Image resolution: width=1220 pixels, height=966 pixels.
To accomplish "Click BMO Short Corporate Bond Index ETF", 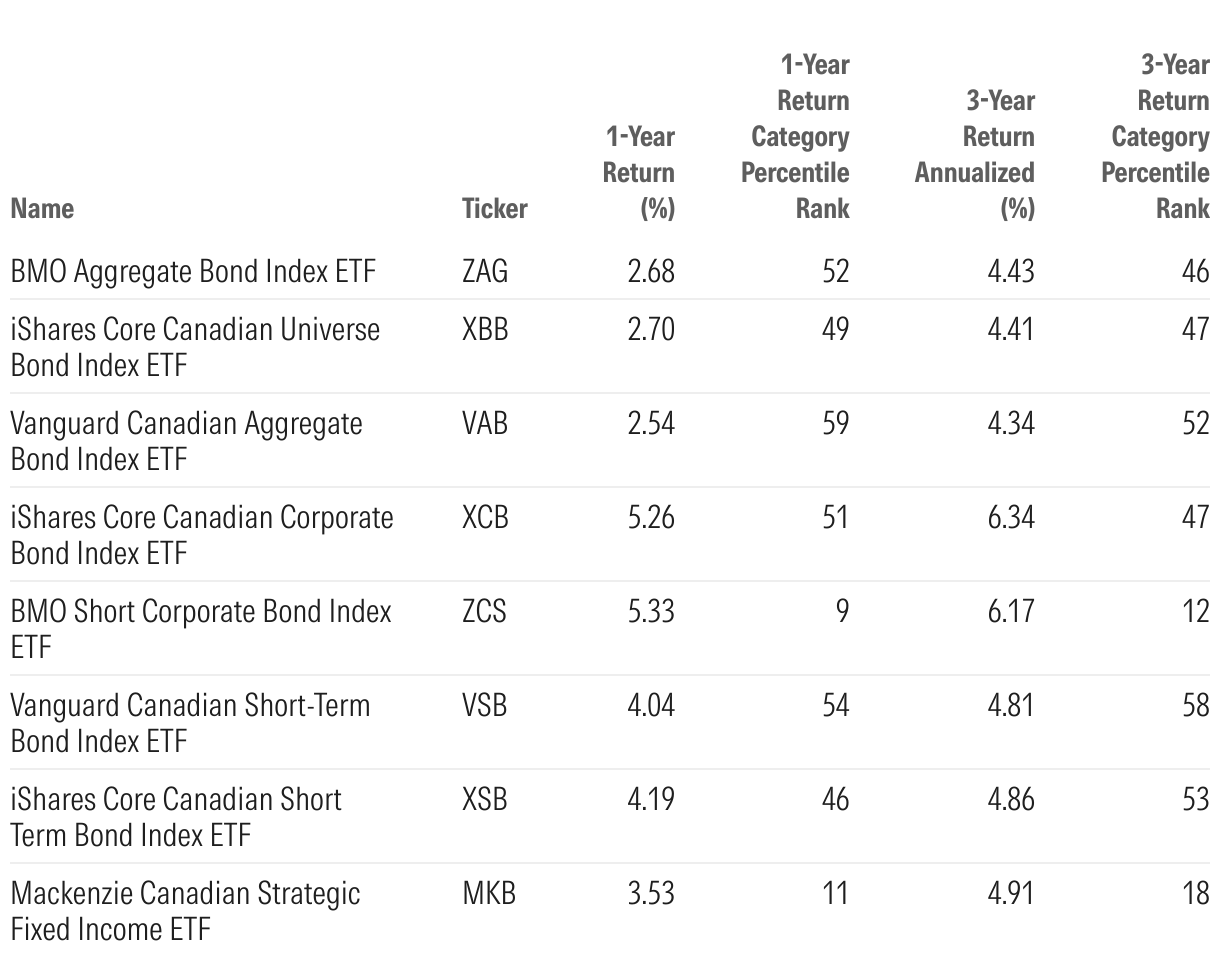I will (x=200, y=628).
